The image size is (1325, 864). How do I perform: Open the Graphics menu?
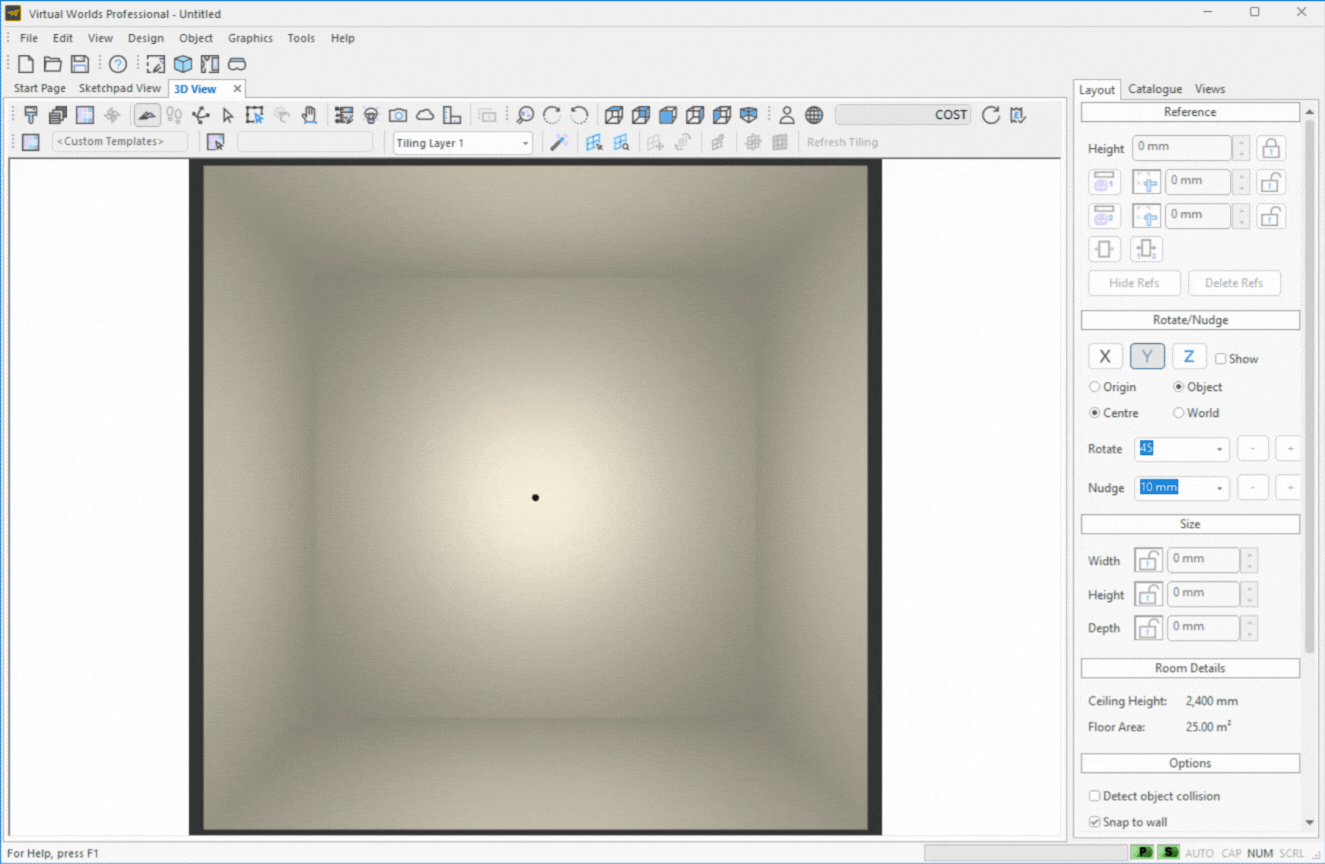pos(250,38)
